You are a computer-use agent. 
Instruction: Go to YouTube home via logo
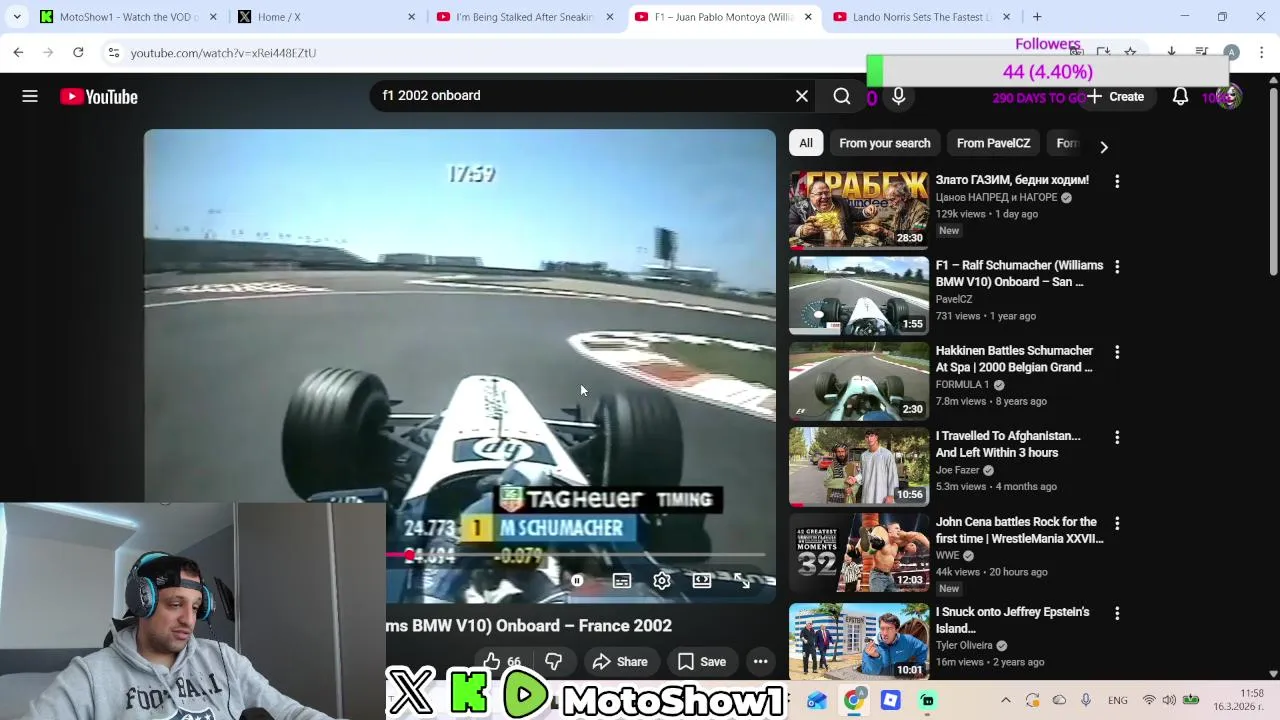coord(99,97)
